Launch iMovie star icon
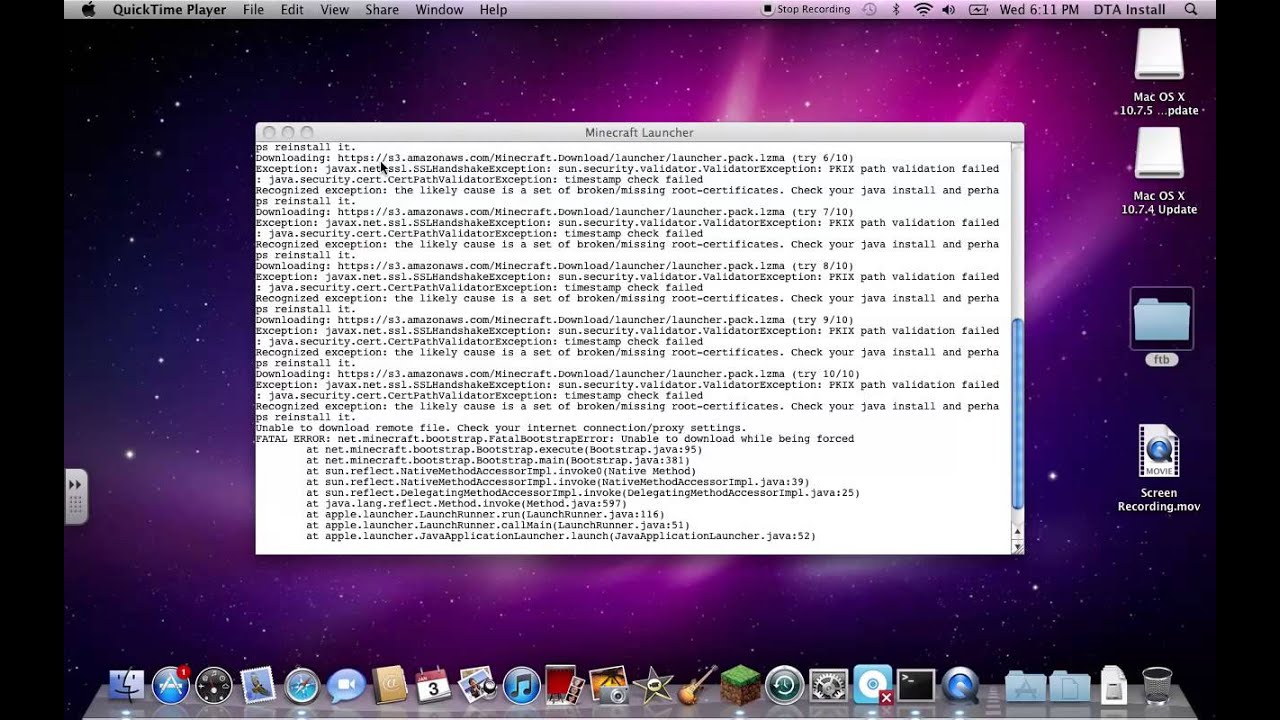Viewport: 1280px width, 720px height. click(x=653, y=685)
